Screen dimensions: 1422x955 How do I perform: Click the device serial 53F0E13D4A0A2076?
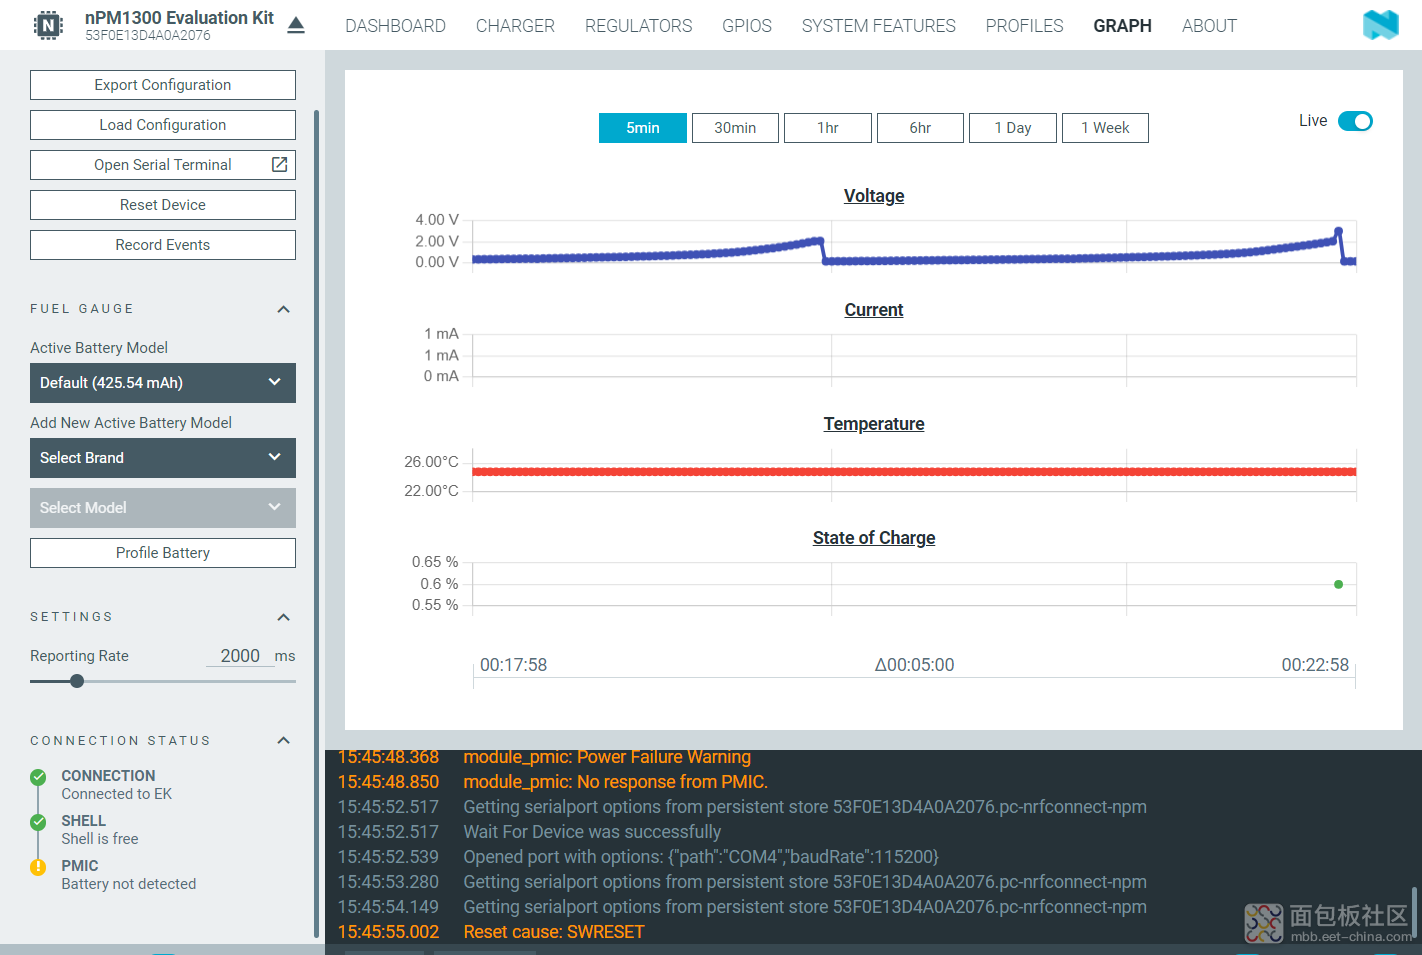pos(148,36)
